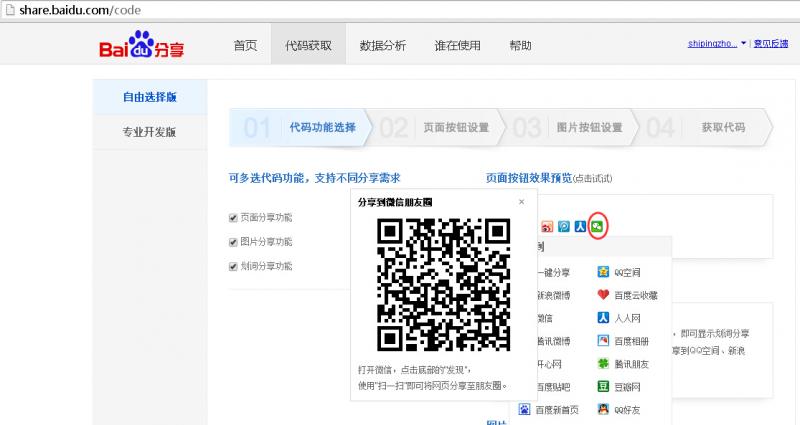Click the 意见反馈 link
Screen dimensions: 800x425
[771, 44]
